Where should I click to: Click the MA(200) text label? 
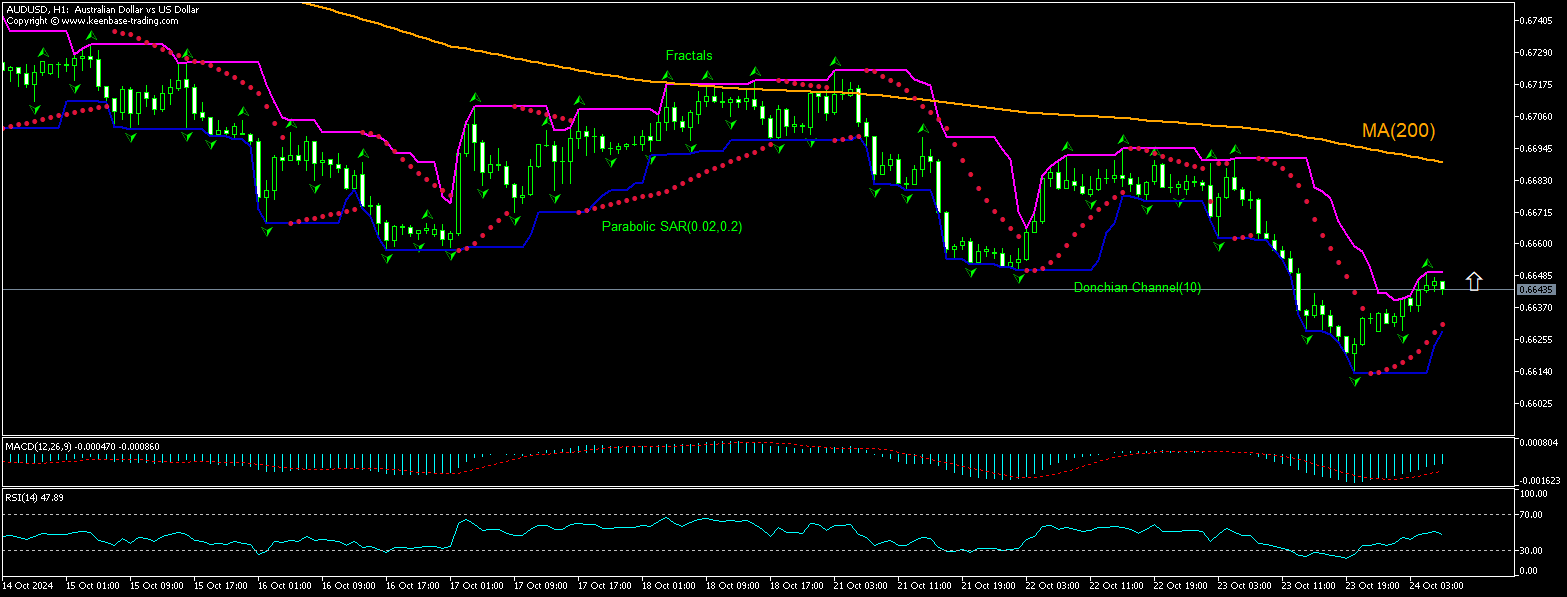point(1396,130)
